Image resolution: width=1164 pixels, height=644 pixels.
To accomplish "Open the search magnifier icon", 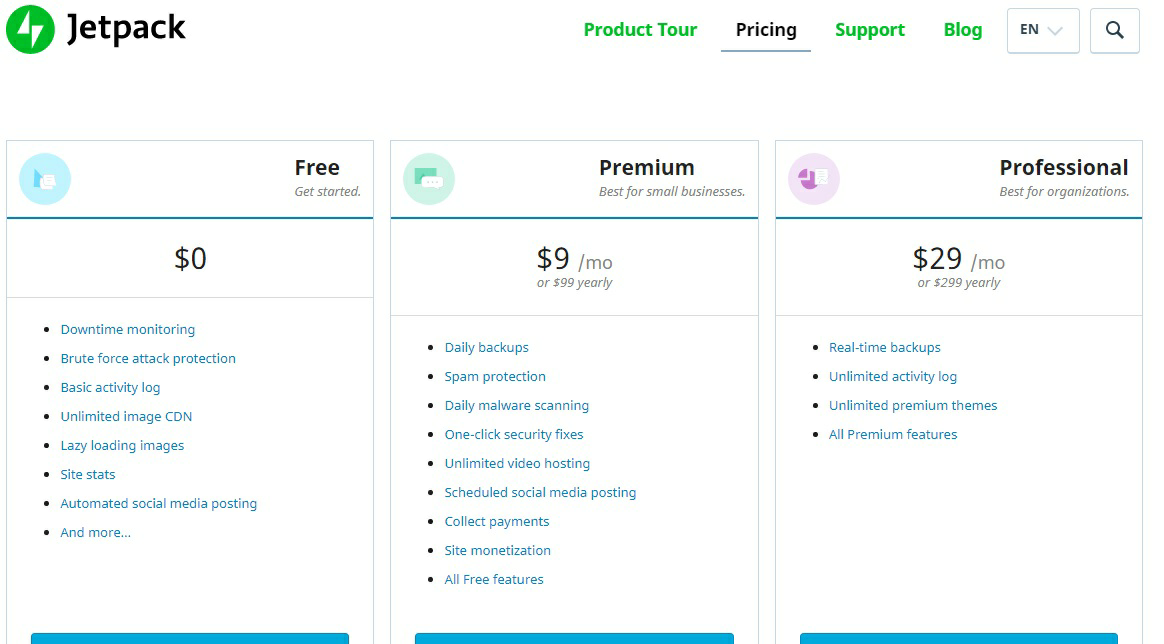I will (x=1114, y=30).
